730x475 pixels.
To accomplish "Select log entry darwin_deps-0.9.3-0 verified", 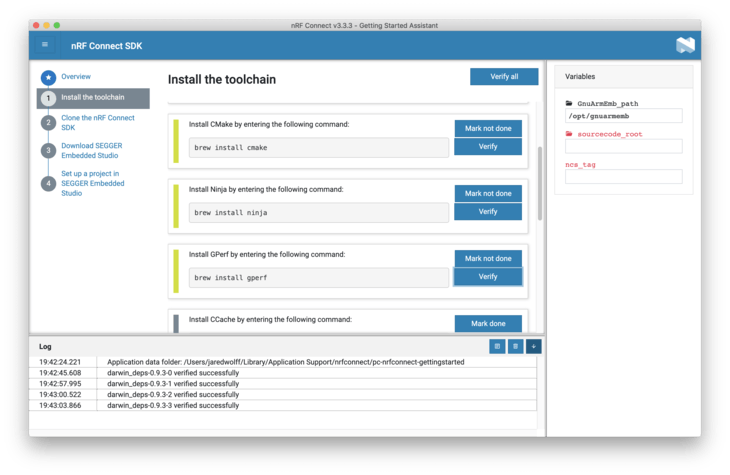I will point(283,373).
